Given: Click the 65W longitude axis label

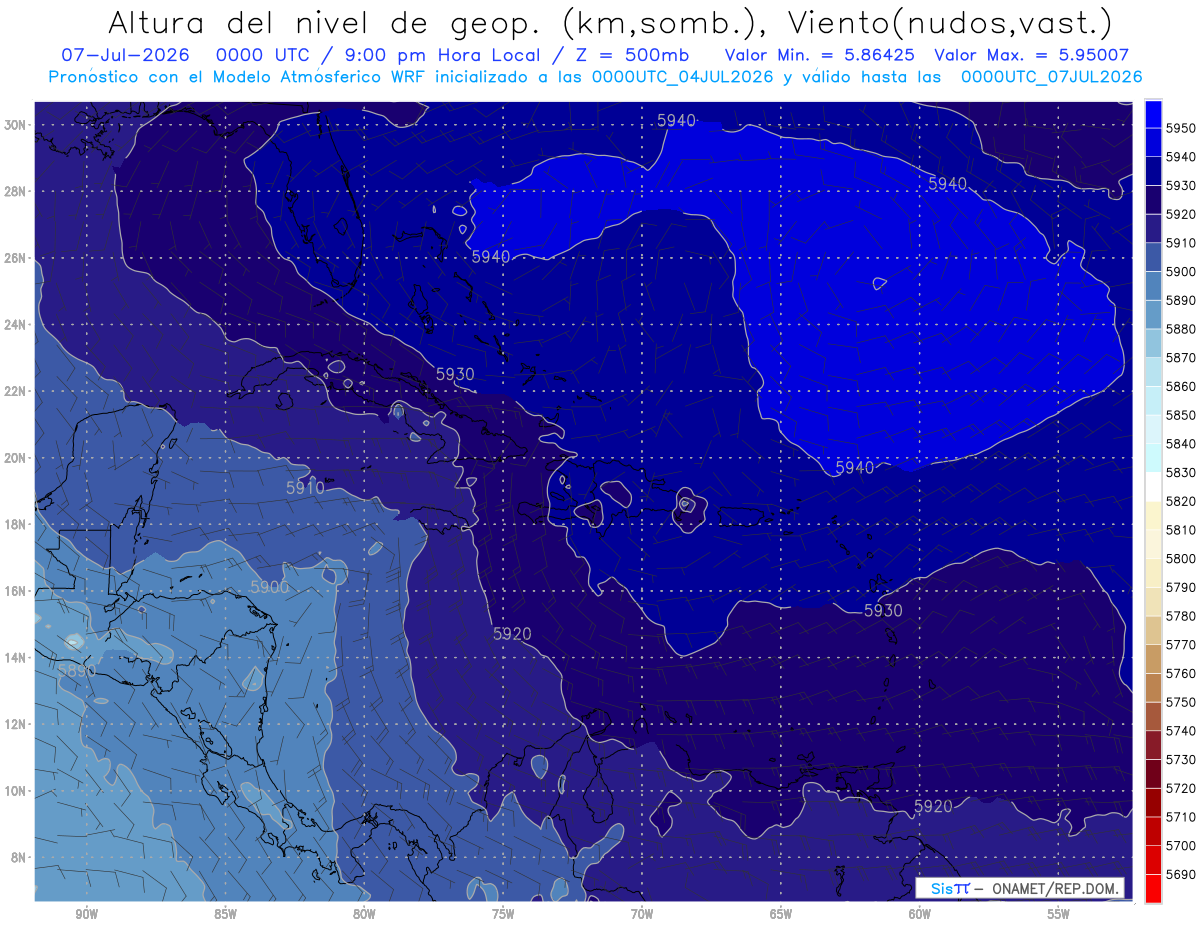Looking at the screenshot, I should pos(781,914).
